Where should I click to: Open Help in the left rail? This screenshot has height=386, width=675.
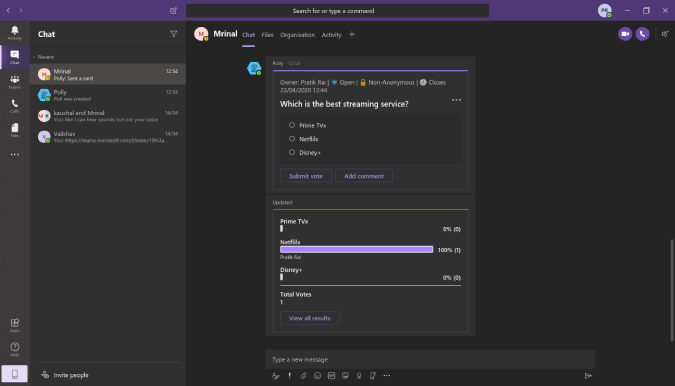pyautogui.click(x=15, y=349)
